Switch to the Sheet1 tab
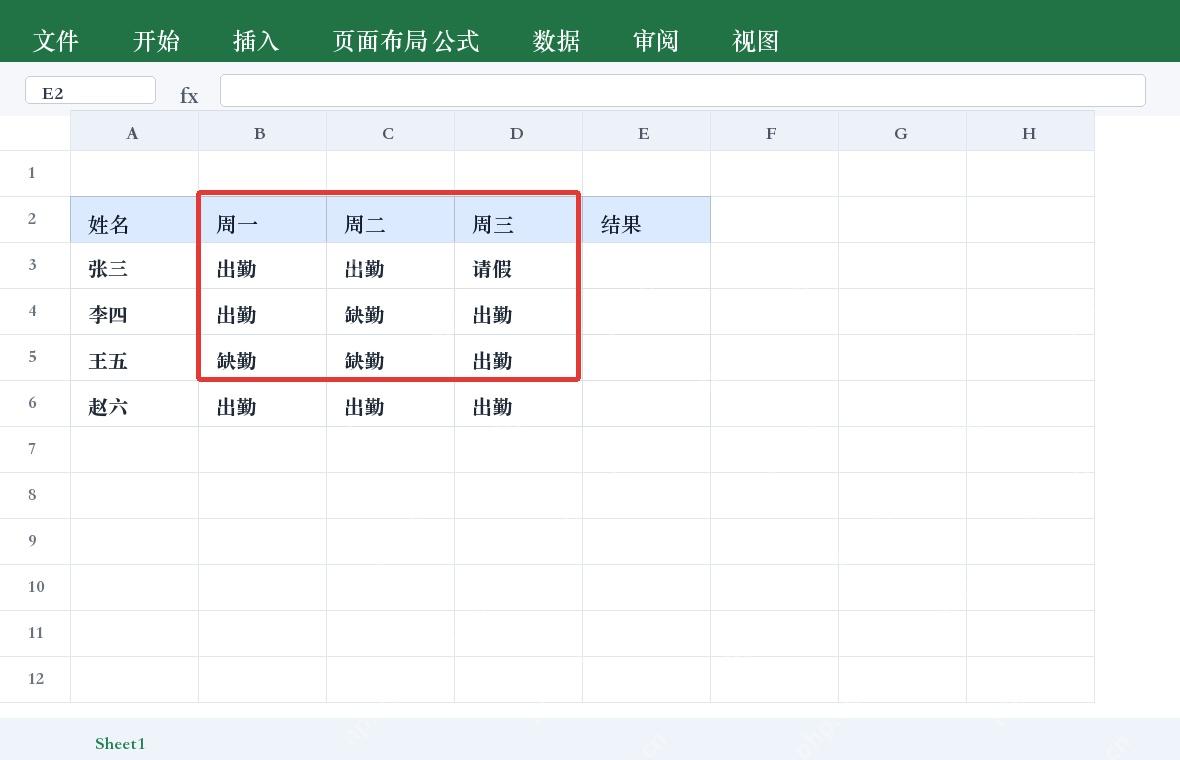 coord(120,743)
